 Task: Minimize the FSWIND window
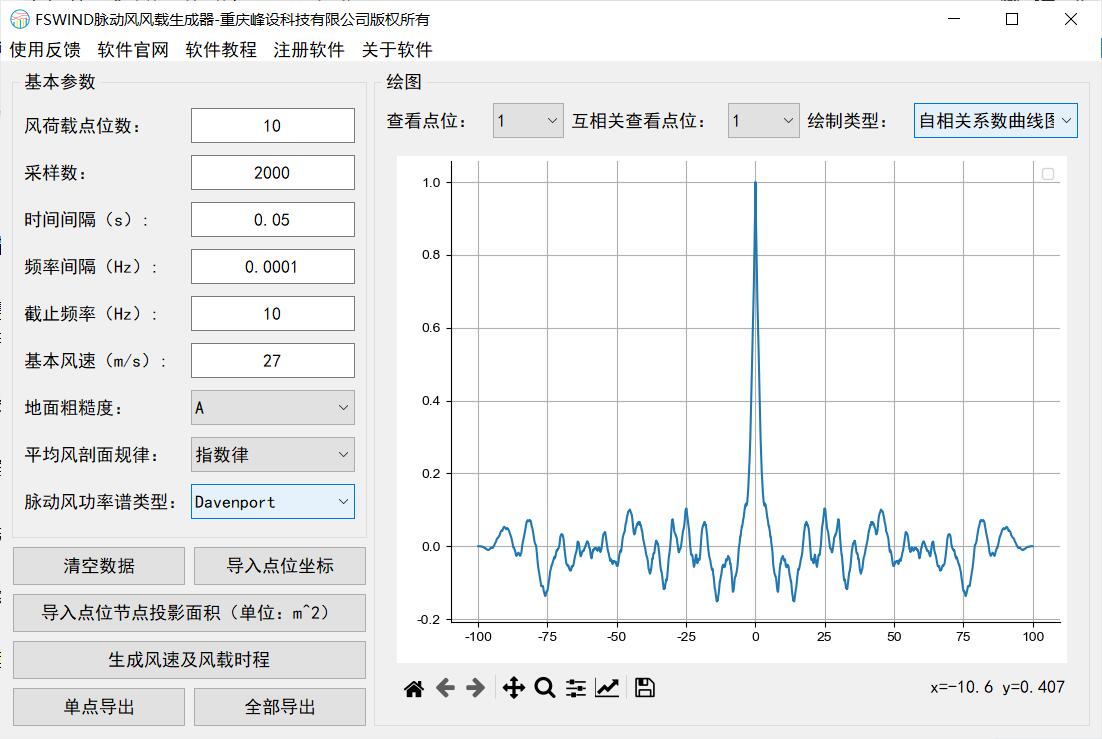click(x=954, y=19)
